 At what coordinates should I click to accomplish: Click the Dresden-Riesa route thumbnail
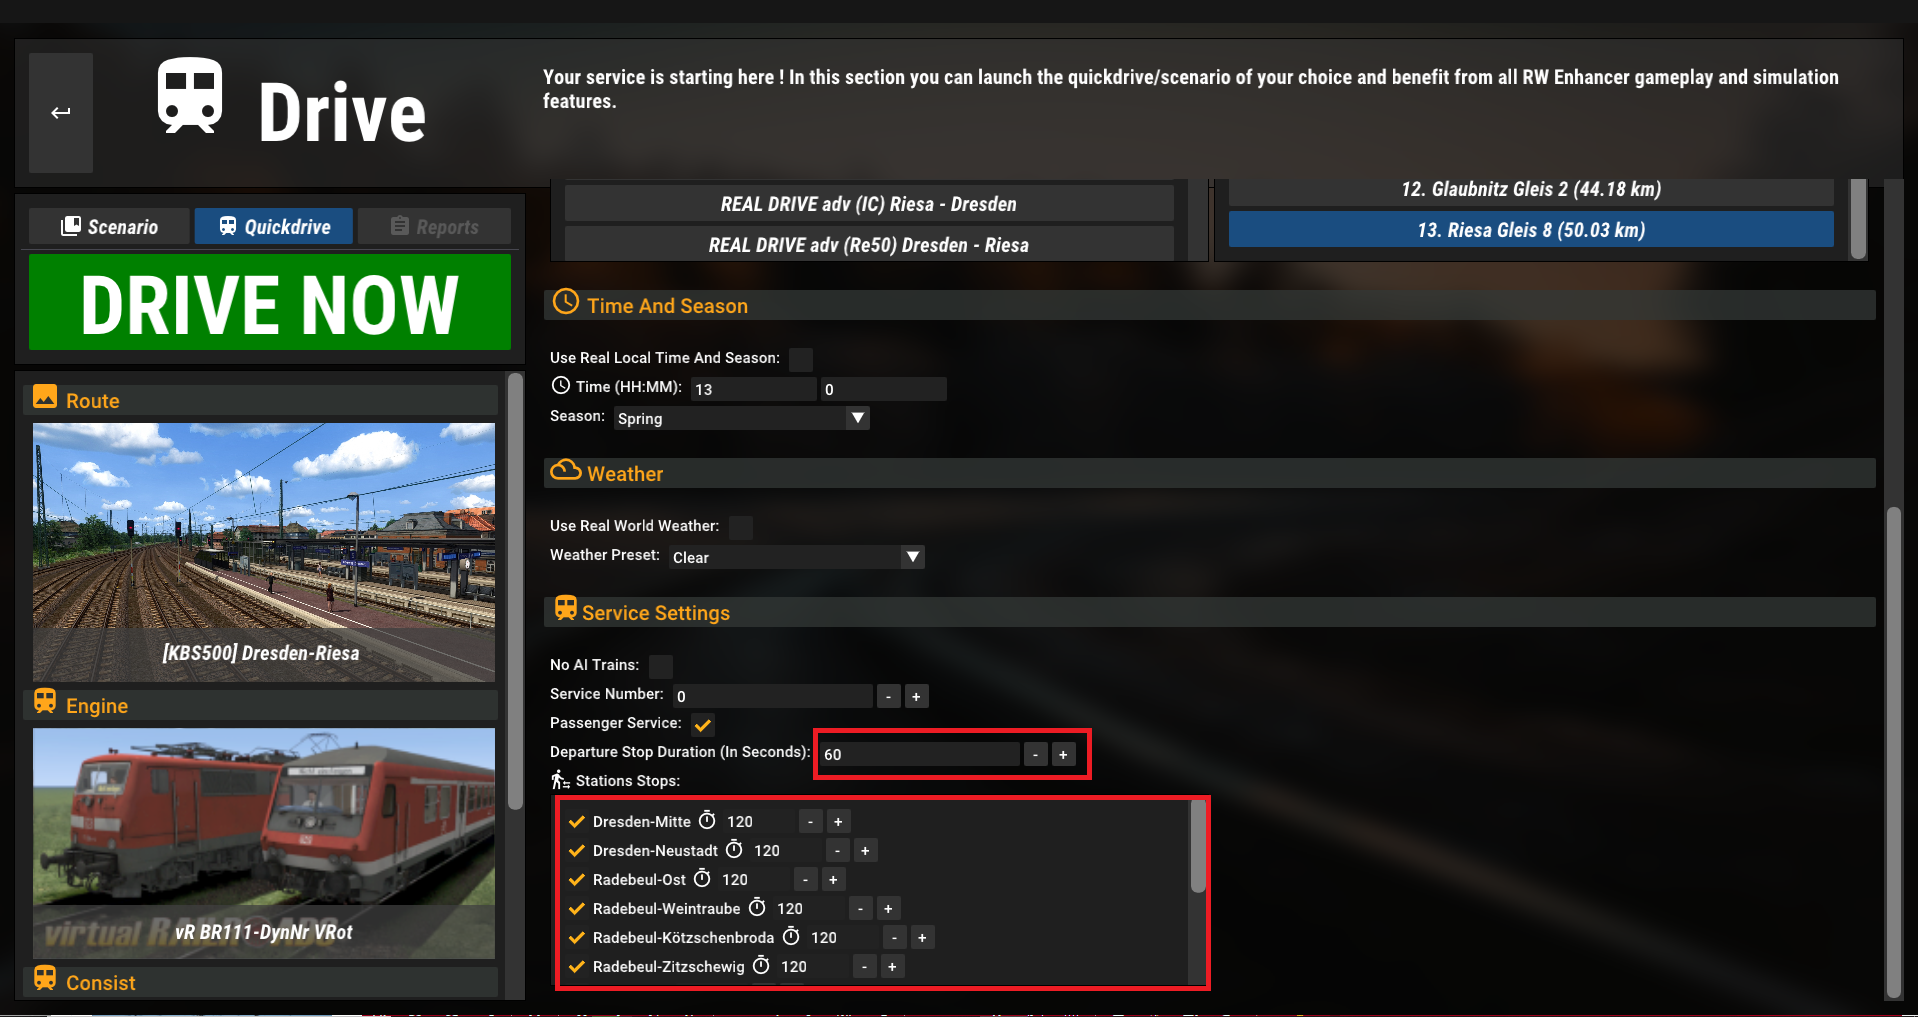264,552
